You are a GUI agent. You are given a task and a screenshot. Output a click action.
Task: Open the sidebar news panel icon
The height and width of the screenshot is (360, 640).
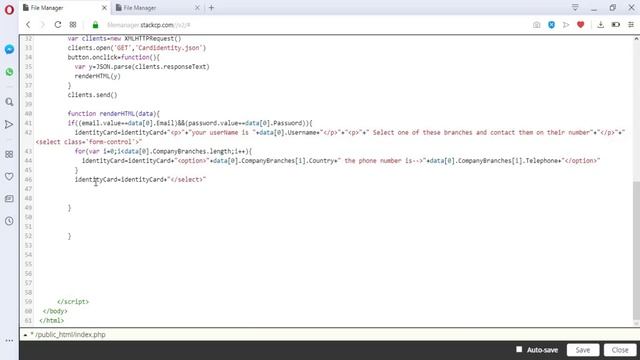click(9, 199)
